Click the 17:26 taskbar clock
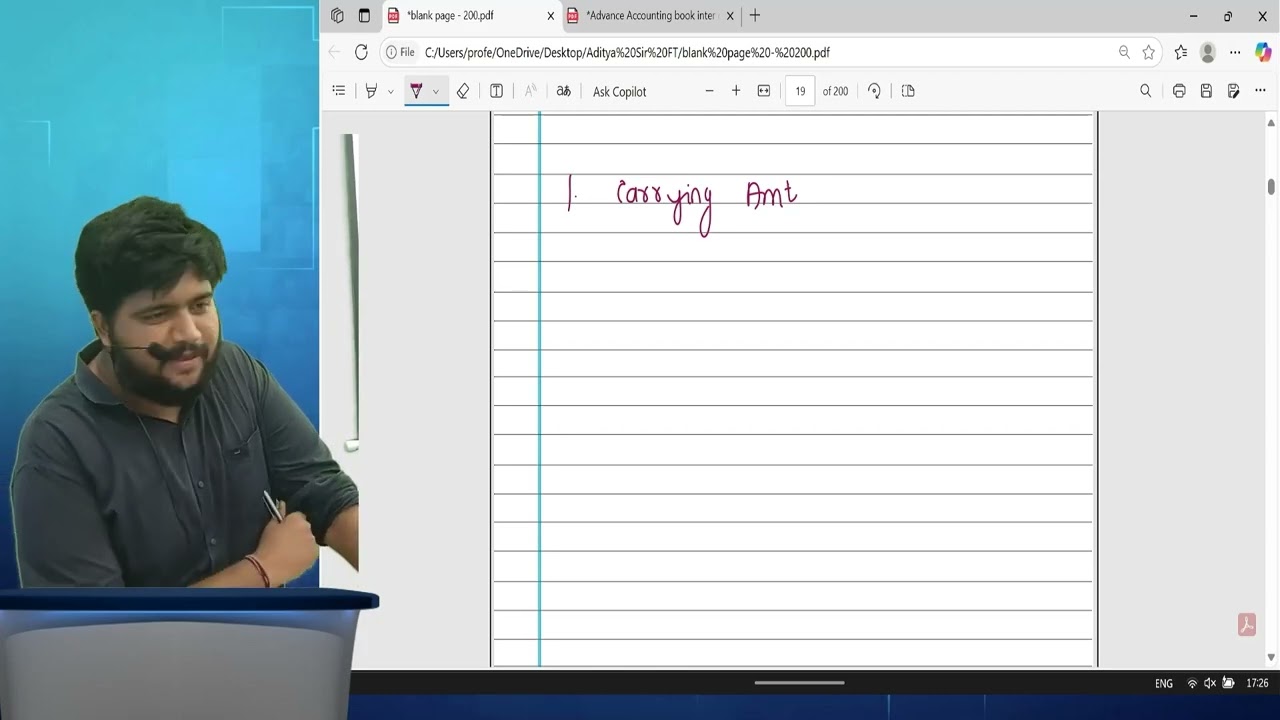Image resolution: width=1280 pixels, height=720 pixels. [x=1257, y=684]
